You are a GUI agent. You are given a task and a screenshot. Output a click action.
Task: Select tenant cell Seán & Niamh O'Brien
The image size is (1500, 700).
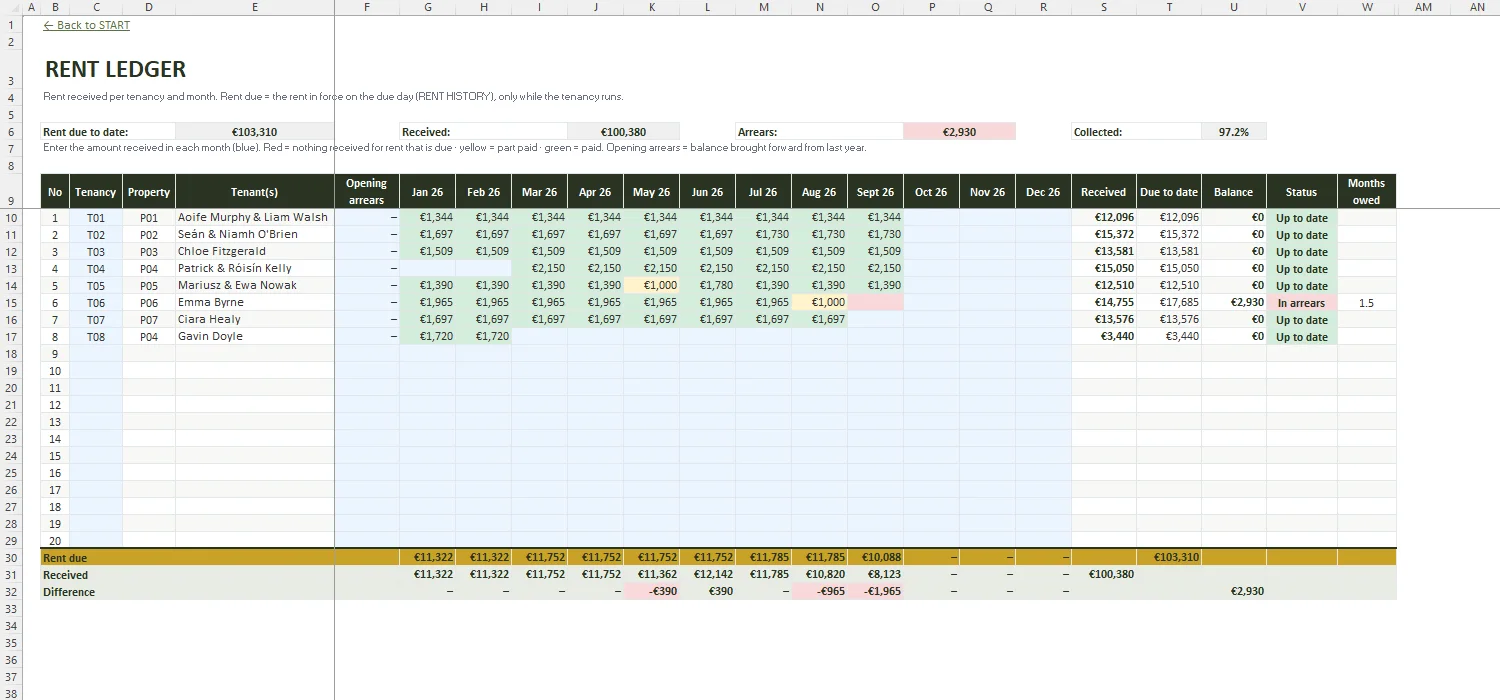tap(255, 234)
